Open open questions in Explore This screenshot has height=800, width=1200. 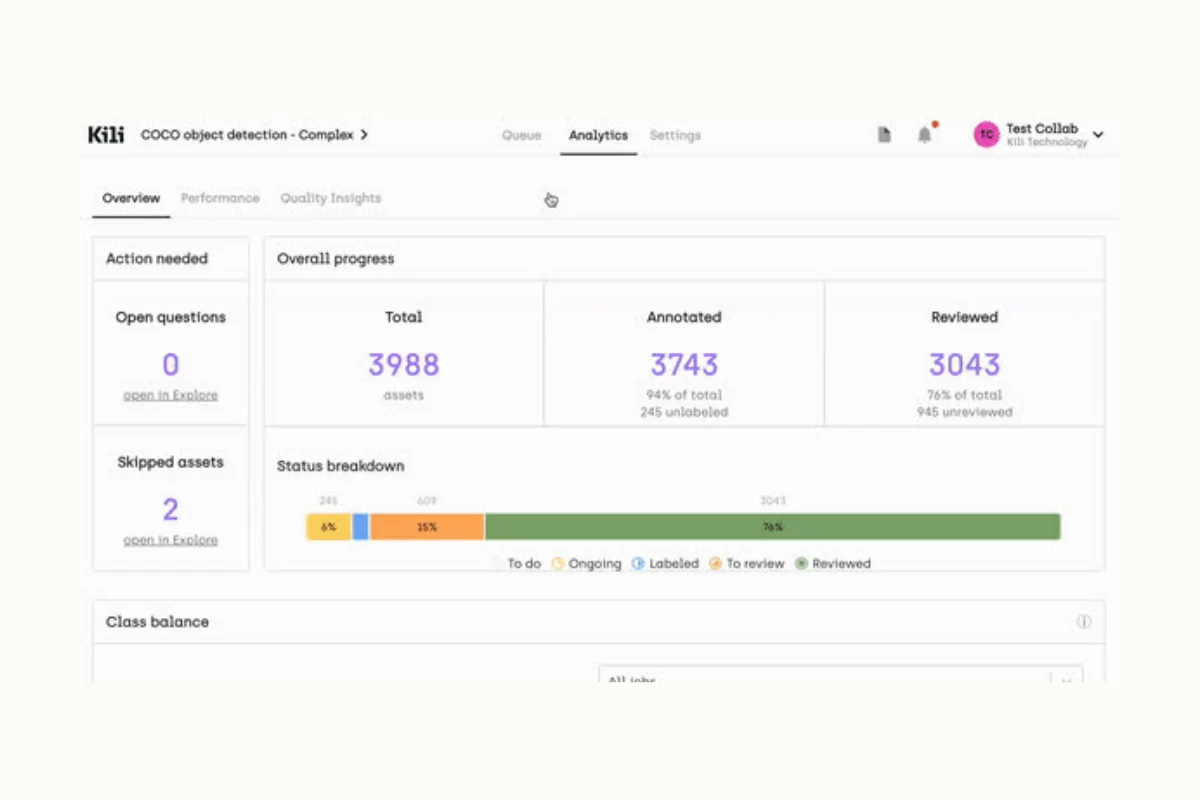(169, 394)
